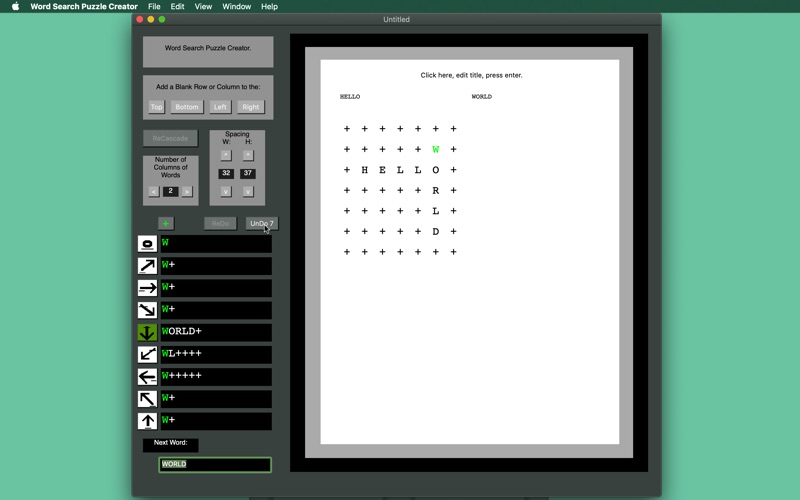Click the no-placement icon above the direction arrows
800x500 pixels.
[x=147, y=244]
